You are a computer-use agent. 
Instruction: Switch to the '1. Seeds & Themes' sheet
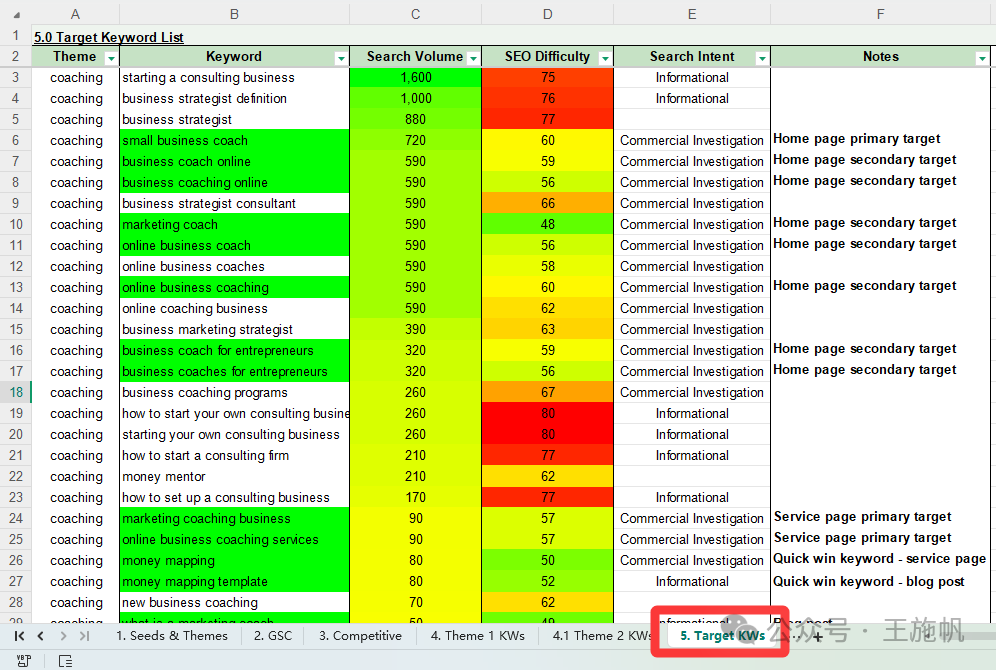coord(172,636)
